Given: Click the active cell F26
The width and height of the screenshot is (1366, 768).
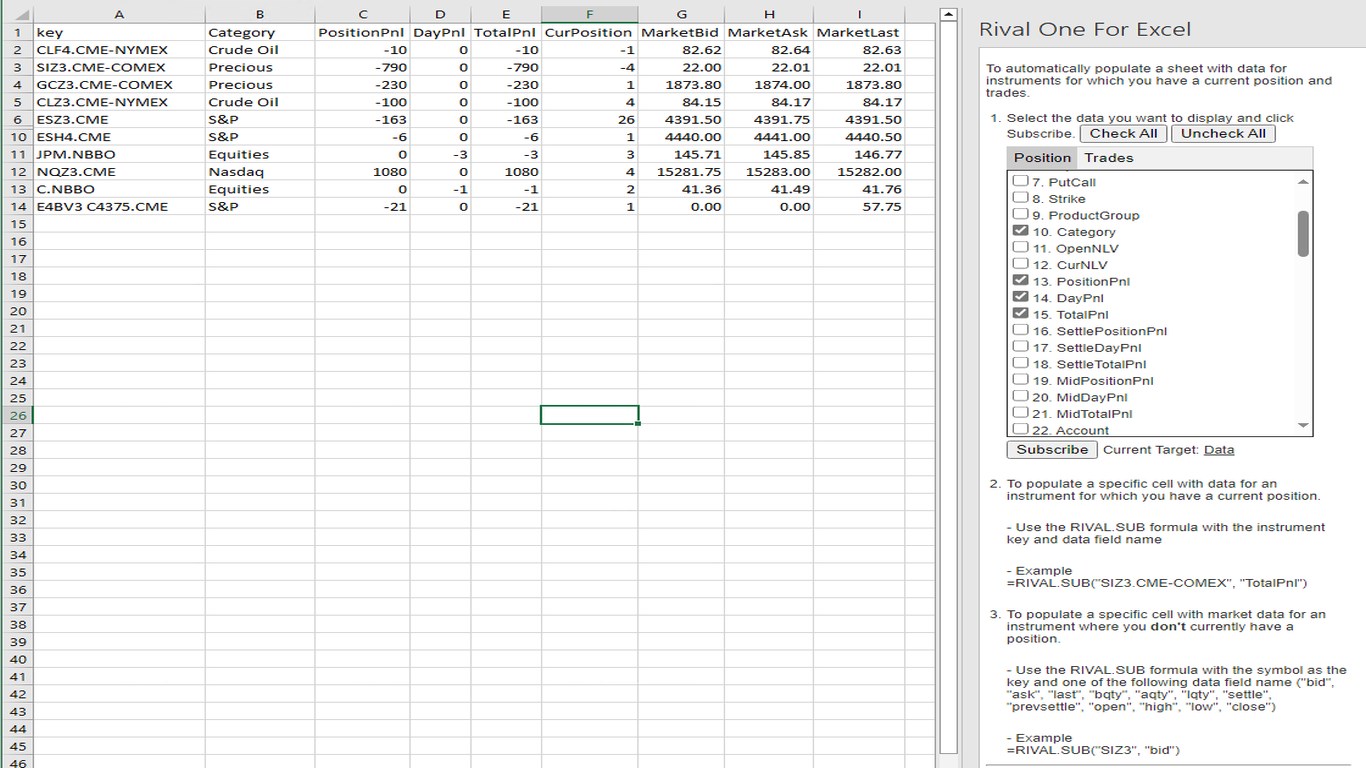Looking at the screenshot, I should (589, 415).
